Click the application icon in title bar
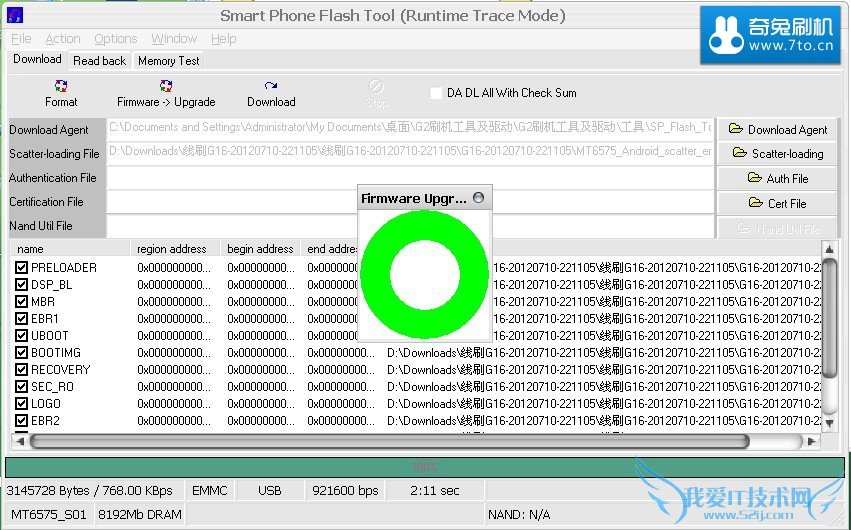Image resolution: width=851 pixels, height=530 pixels. tap(15, 15)
